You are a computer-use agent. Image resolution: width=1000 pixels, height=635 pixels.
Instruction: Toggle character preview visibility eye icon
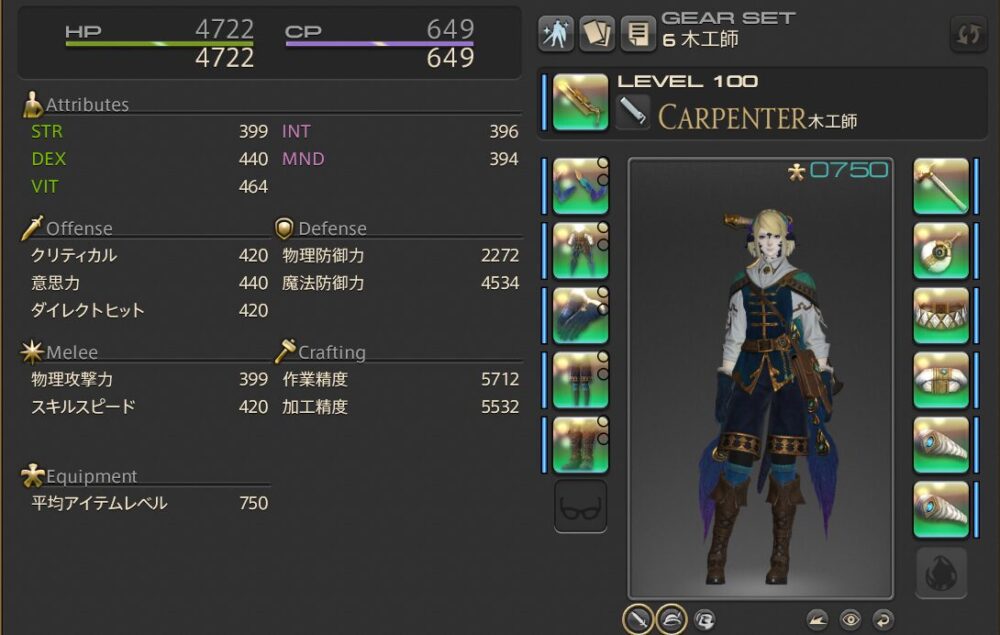850,620
